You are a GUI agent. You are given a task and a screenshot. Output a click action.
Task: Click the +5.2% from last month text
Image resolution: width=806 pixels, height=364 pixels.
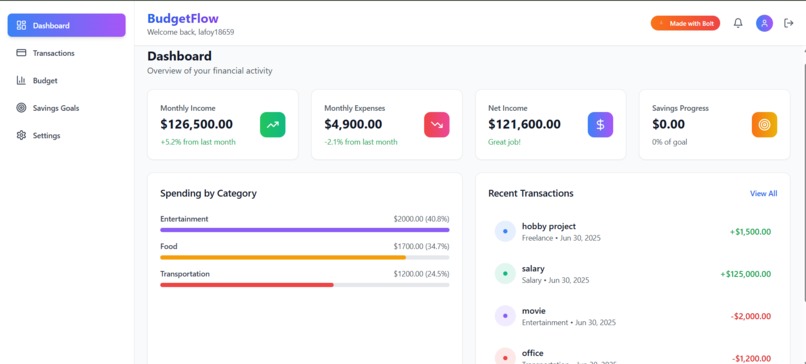[198, 142]
